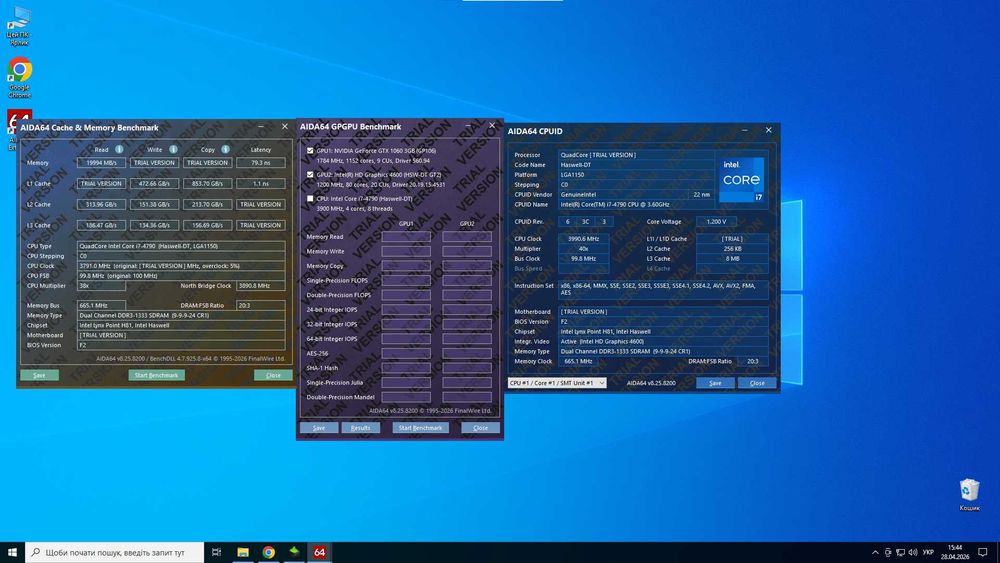
Task: Click Close button in GPGPU Benchmark
Action: coord(480,428)
